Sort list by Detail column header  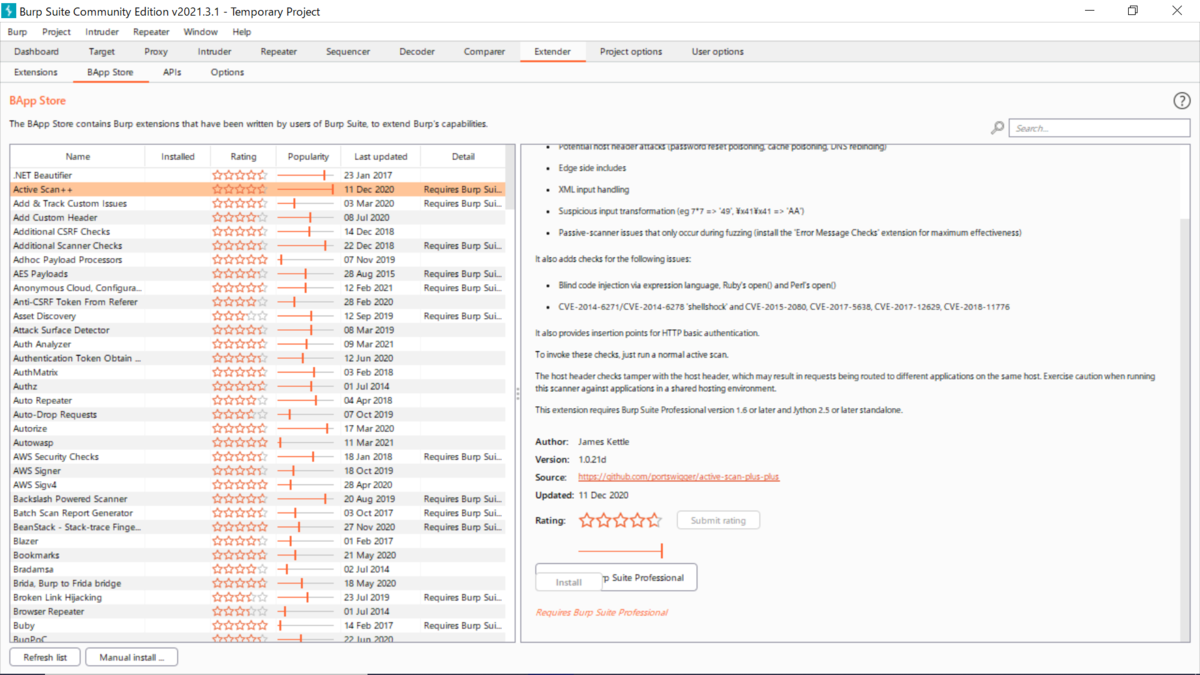tap(463, 157)
